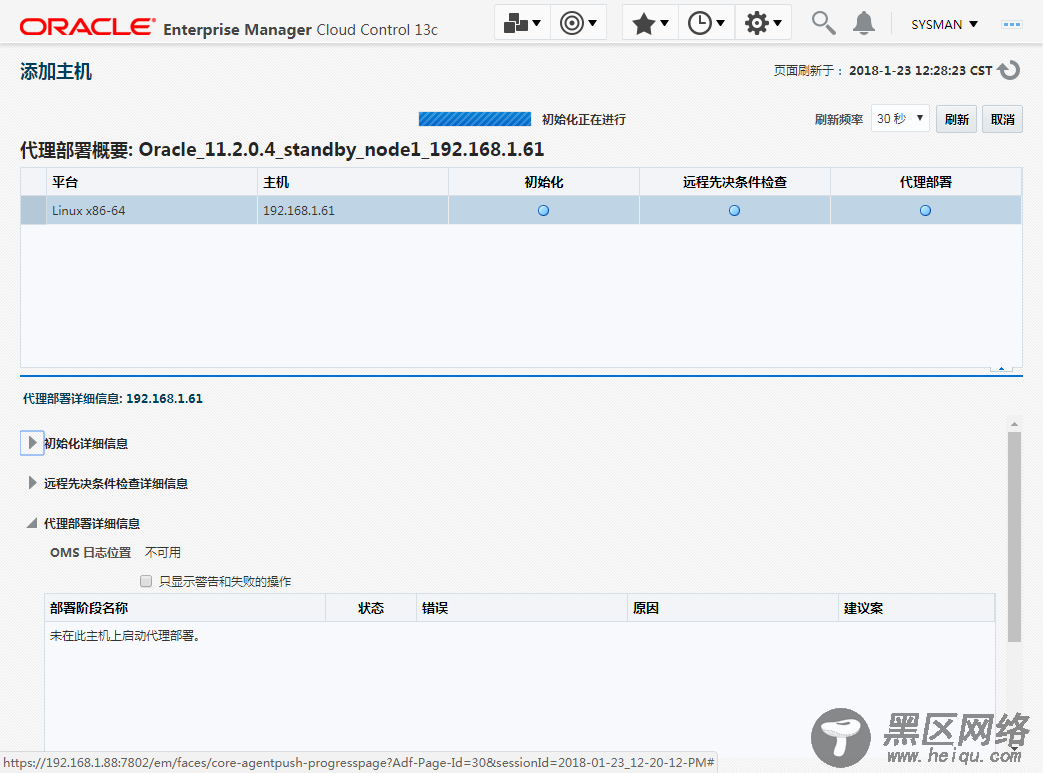Screen dimensions: 1043x773
Task: Enable 只显示警告和失败的操作 checkbox
Action: tap(146, 581)
